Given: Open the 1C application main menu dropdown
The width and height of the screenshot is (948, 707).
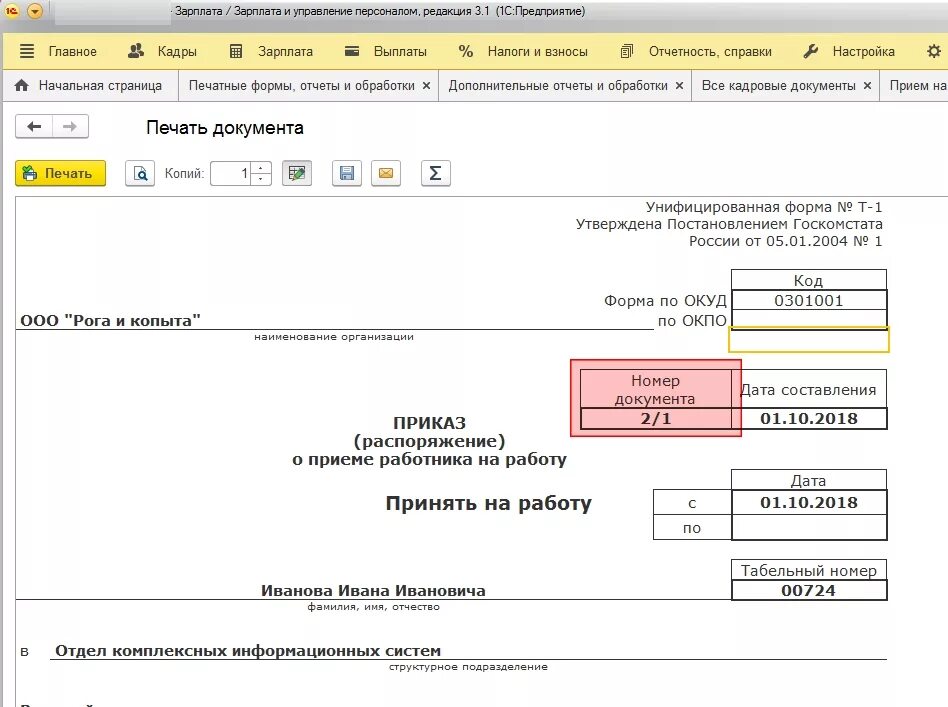Looking at the screenshot, I should [35, 11].
